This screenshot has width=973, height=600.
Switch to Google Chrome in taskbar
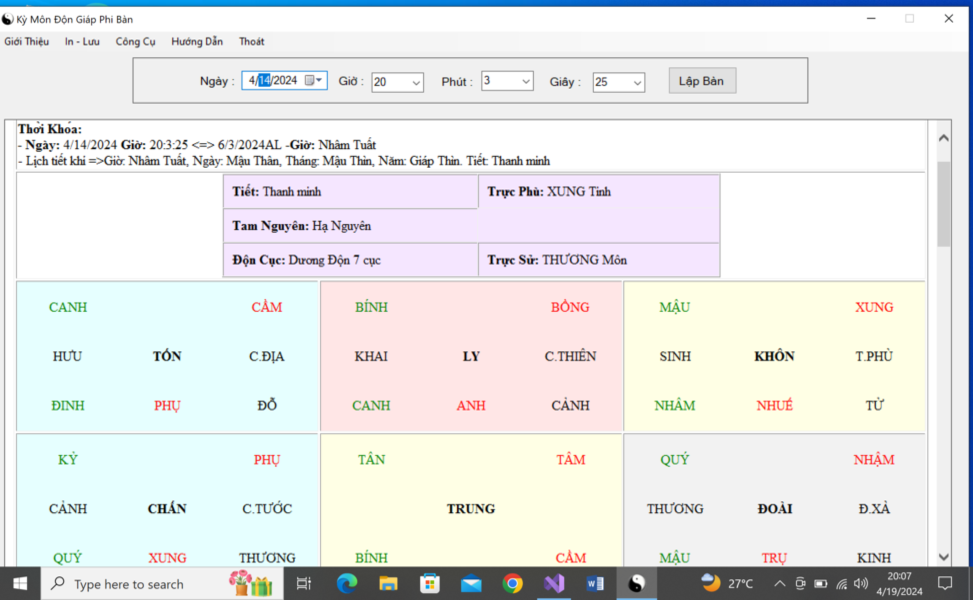click(513, 583)
